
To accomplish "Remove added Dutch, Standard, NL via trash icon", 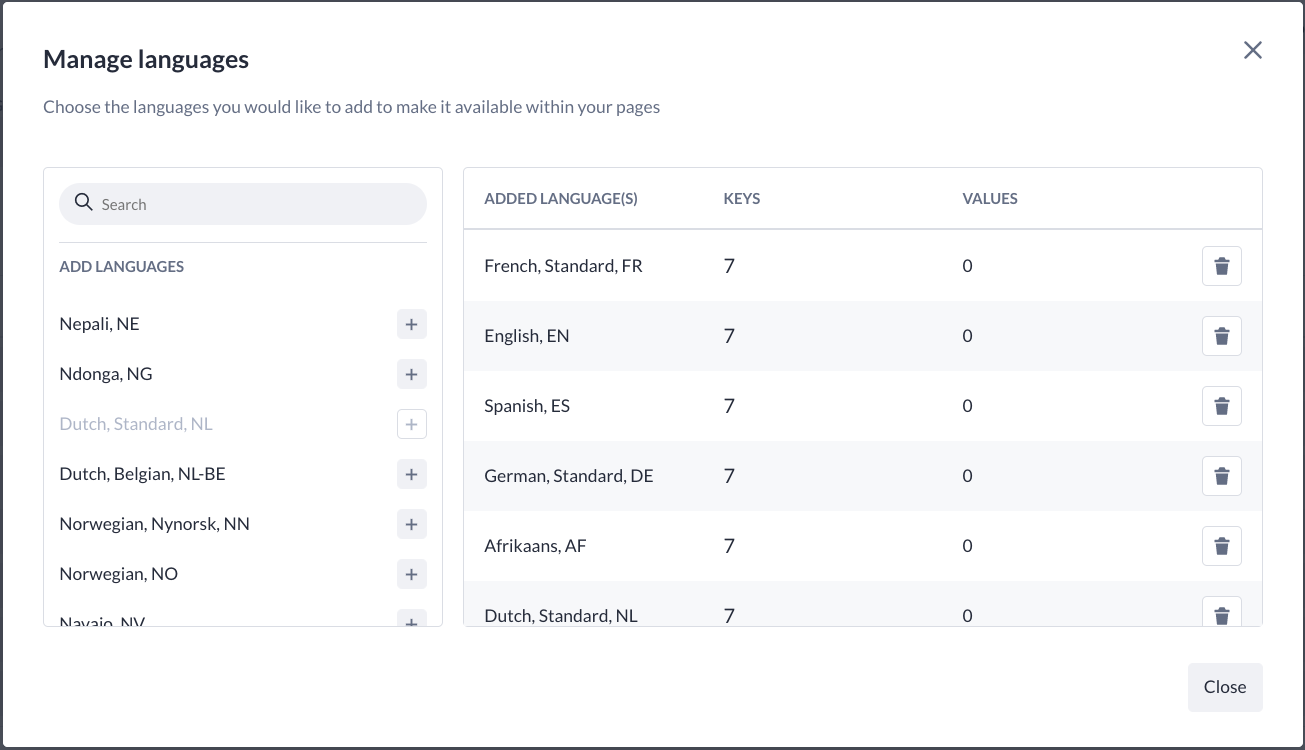I will click(x=1221, y=612).
